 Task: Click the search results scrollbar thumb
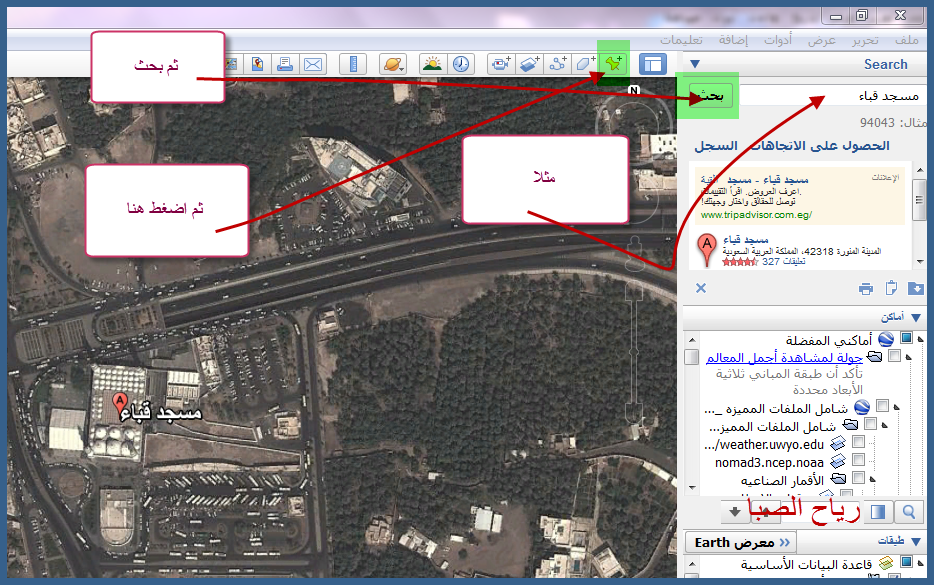920,200
